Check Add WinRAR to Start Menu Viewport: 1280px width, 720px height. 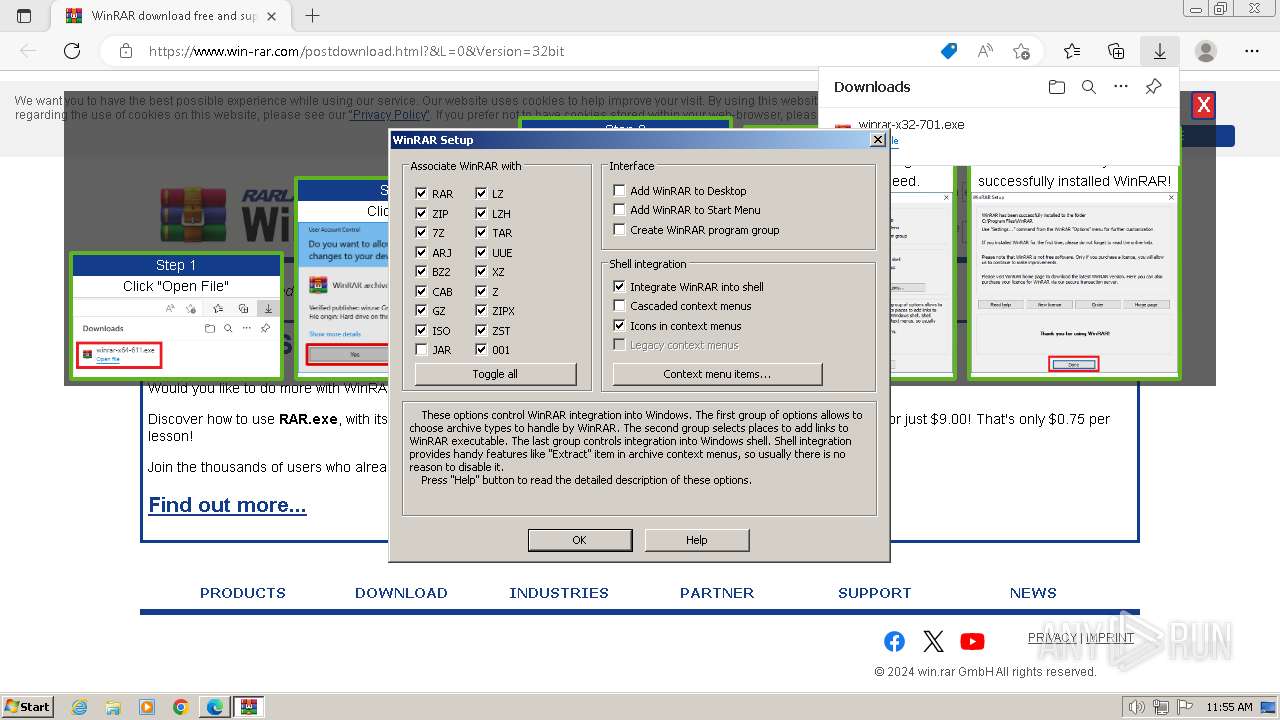tap(619, 210)
